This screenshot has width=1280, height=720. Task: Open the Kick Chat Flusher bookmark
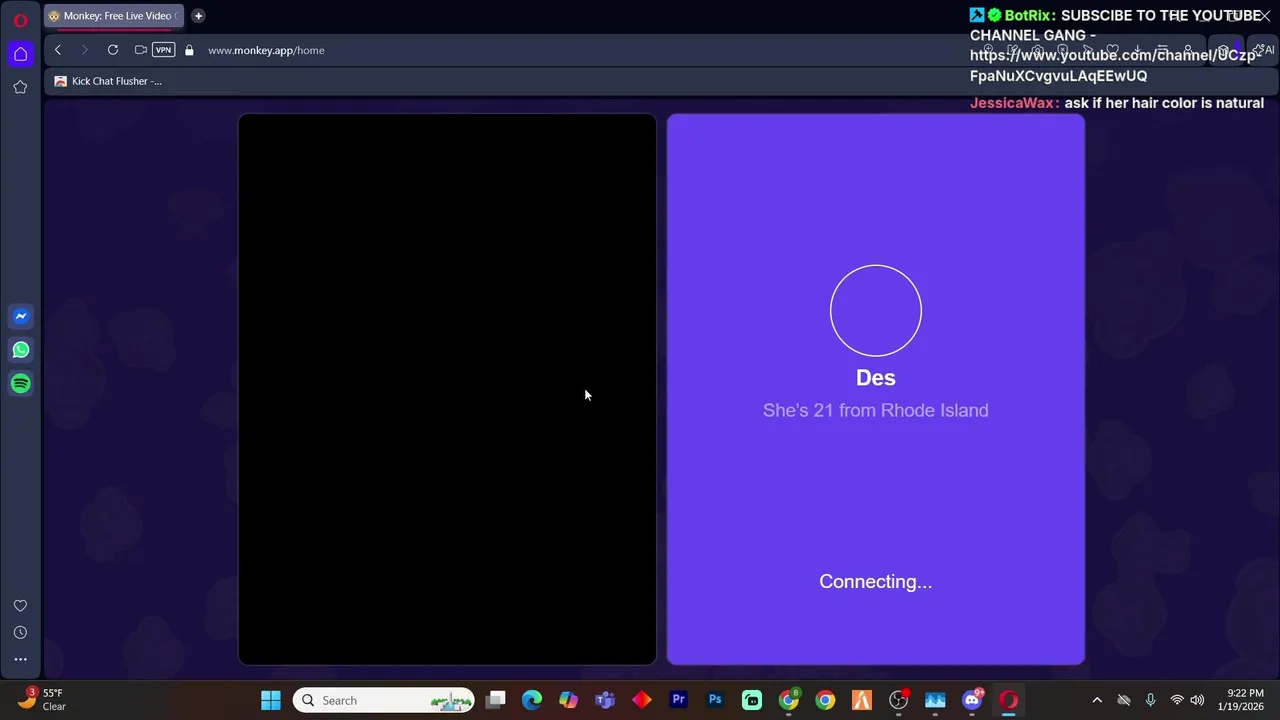click(x=108, y=81)
